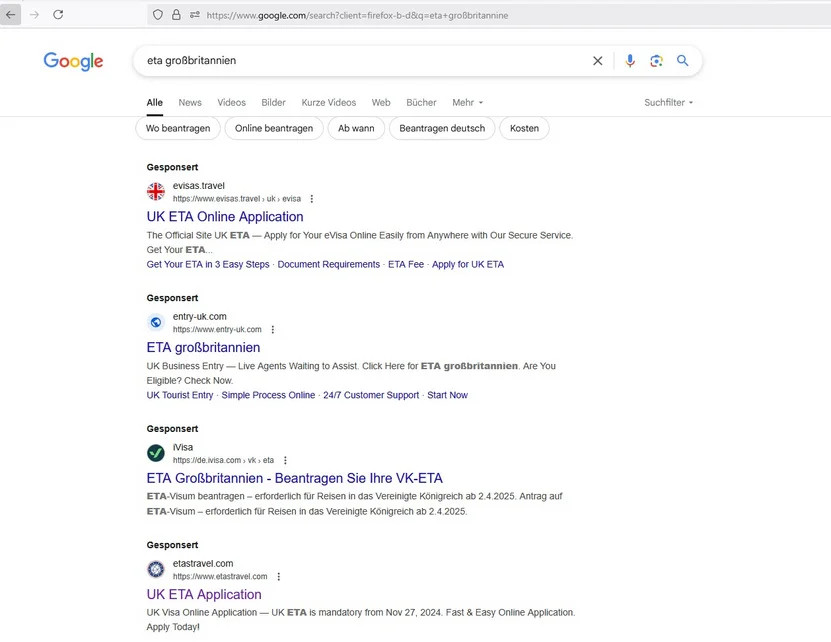Click the 'Beantragen deutsch' suggestion chip
The width and height of the screenshot is (831, 642).
coord(442,128)
